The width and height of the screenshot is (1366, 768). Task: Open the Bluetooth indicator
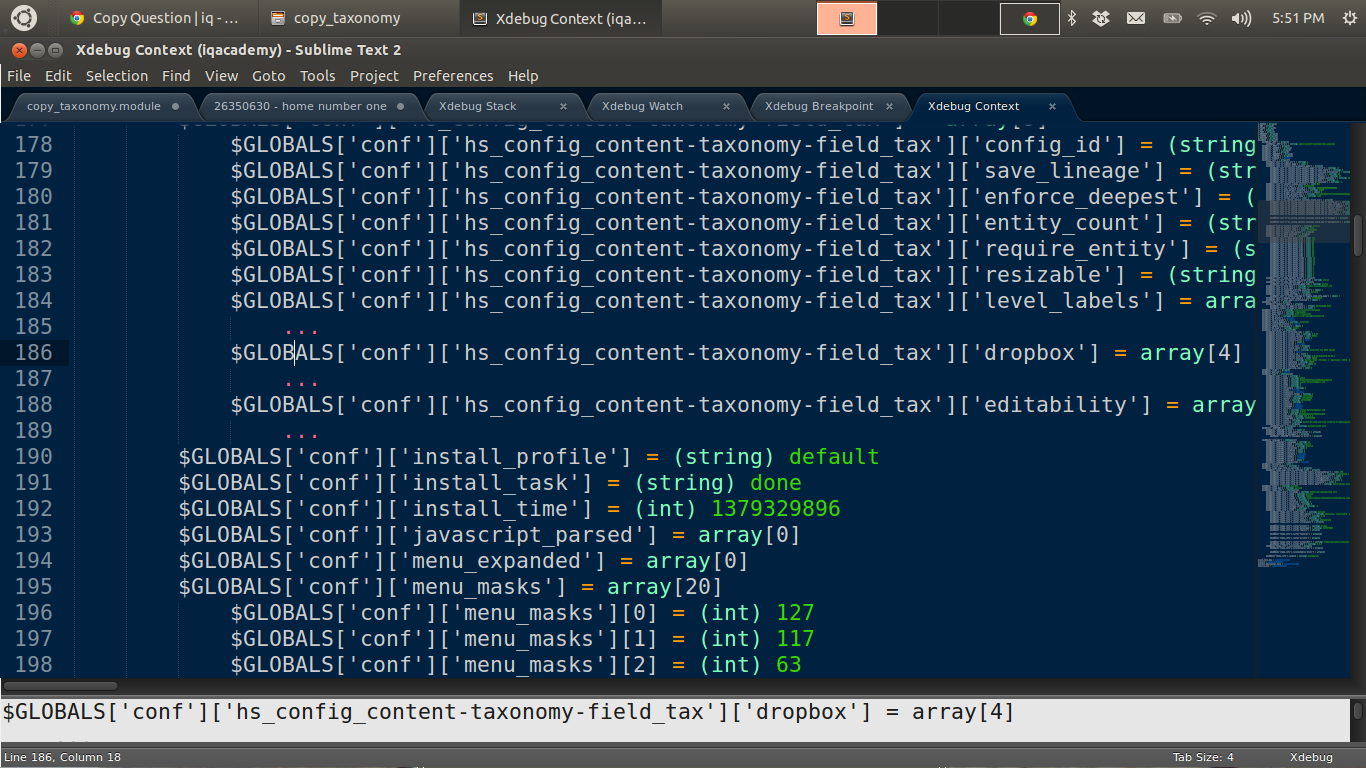(x=1072, y=18)
